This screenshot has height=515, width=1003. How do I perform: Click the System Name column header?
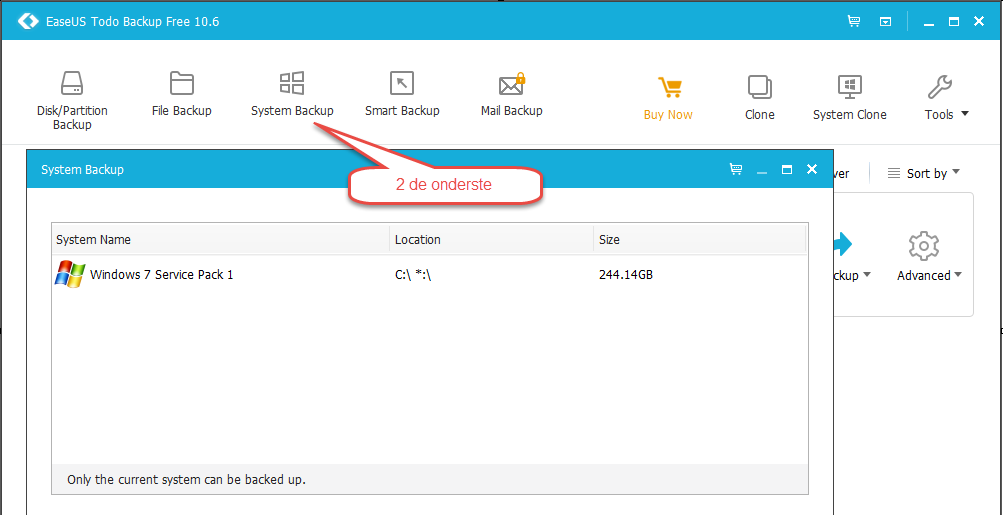tap(221, 240)
